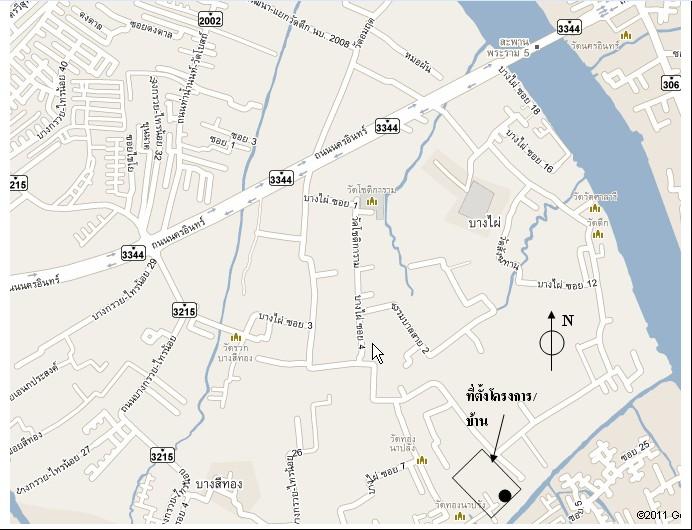This screenshot has width=692, height=530.
Task: Click the ©2011 copyright notice
Action: [659, 515]
